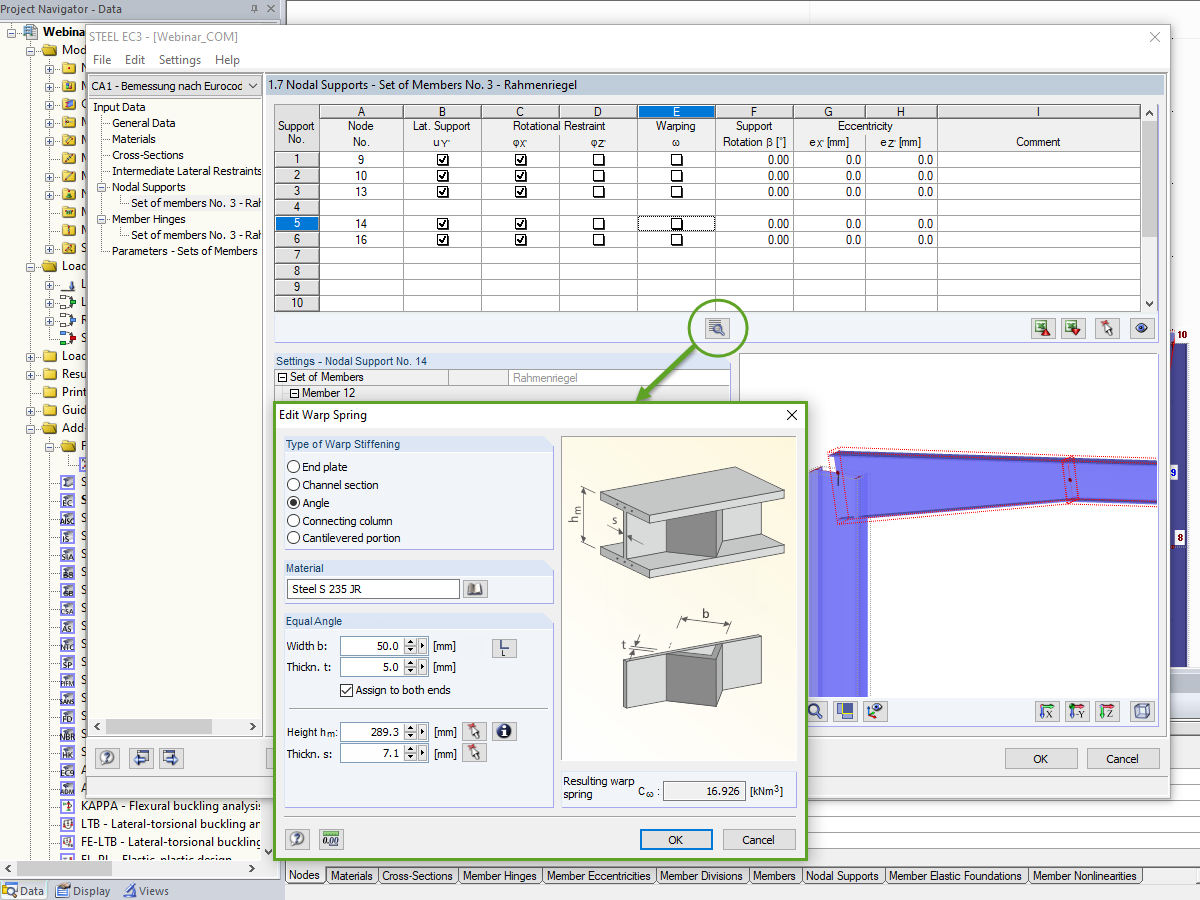Open units and decimal places settings (0.00 icon)

pos(330,839)
